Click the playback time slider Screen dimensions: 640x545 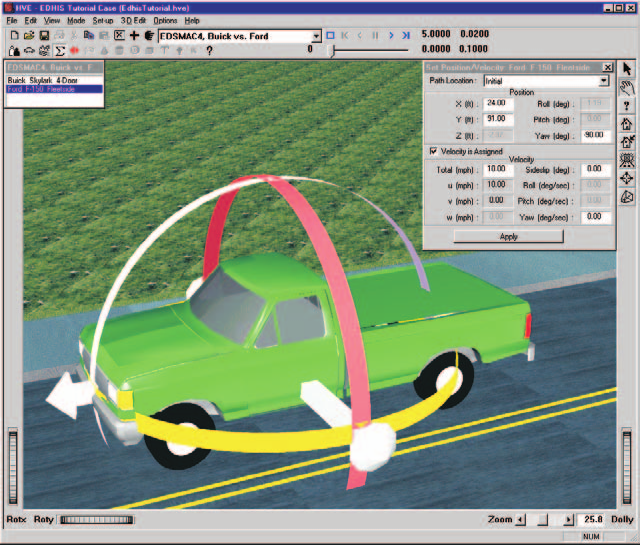[370, 50]
